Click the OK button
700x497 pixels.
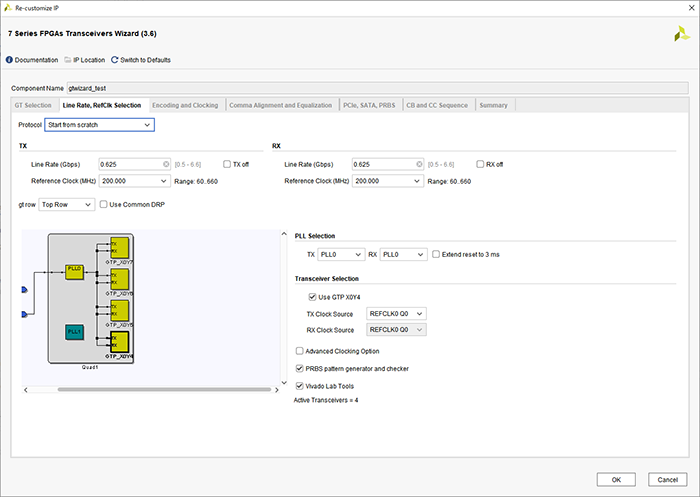616,480
